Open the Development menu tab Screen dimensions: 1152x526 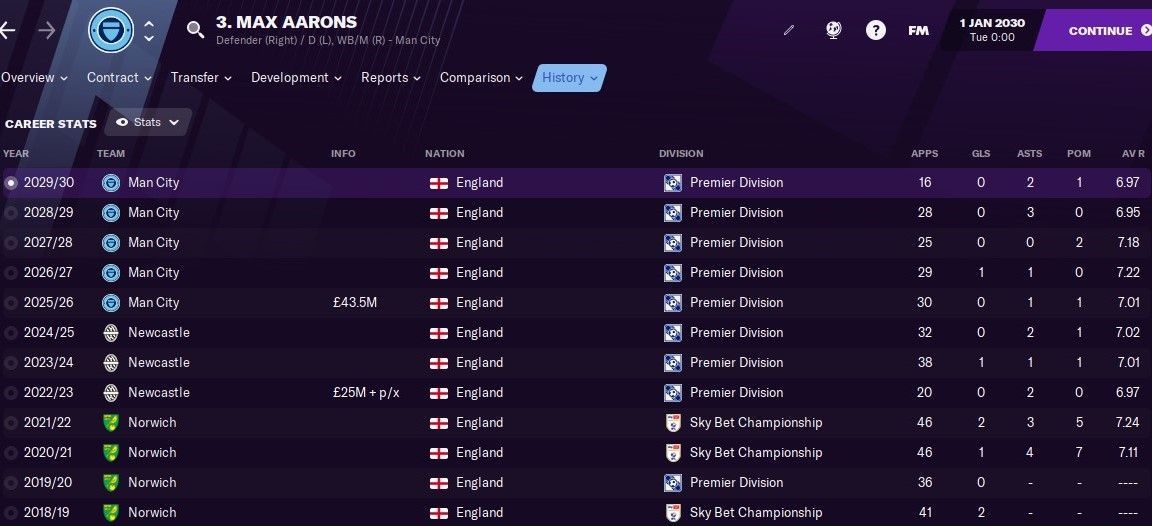point(296,77)
